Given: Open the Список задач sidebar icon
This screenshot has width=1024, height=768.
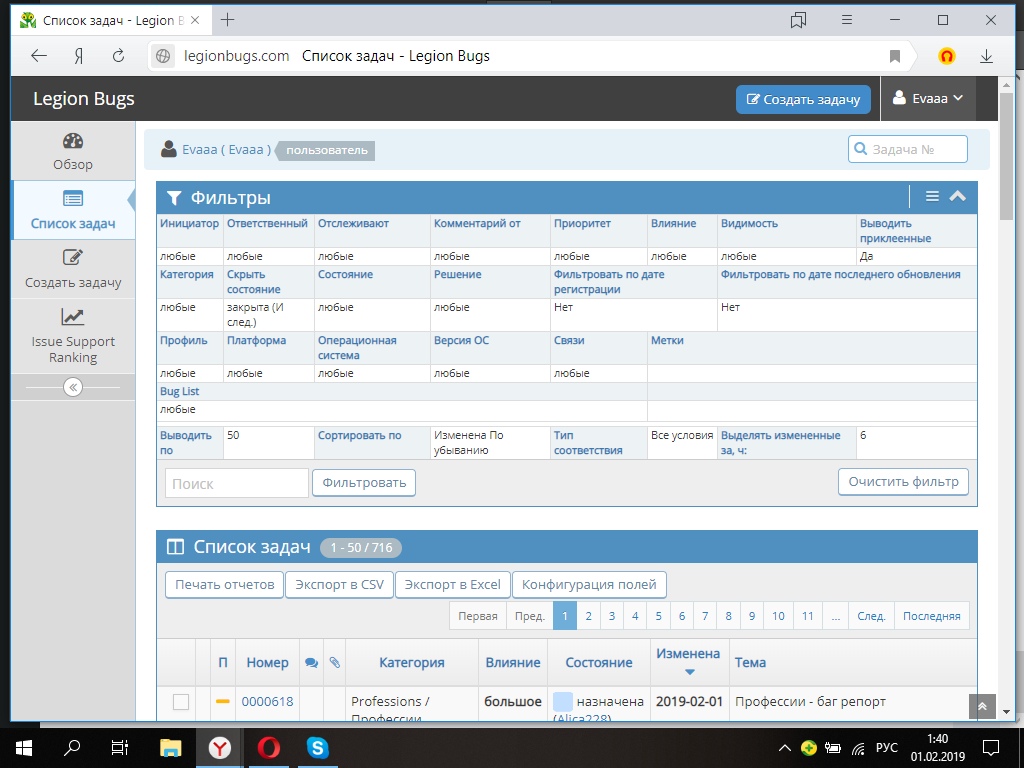Looking at the screenshot, I should [73, 199].
